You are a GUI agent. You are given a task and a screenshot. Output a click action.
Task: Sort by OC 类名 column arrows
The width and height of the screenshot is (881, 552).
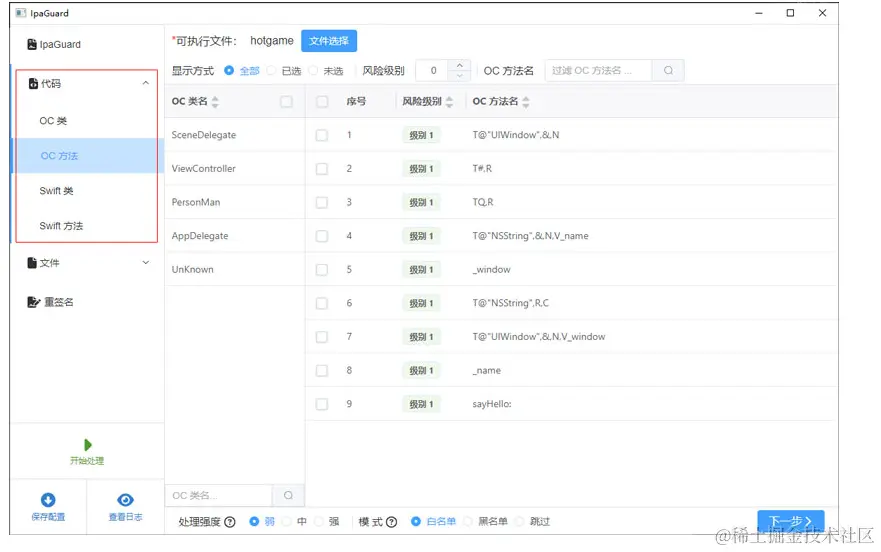[215, 102]
